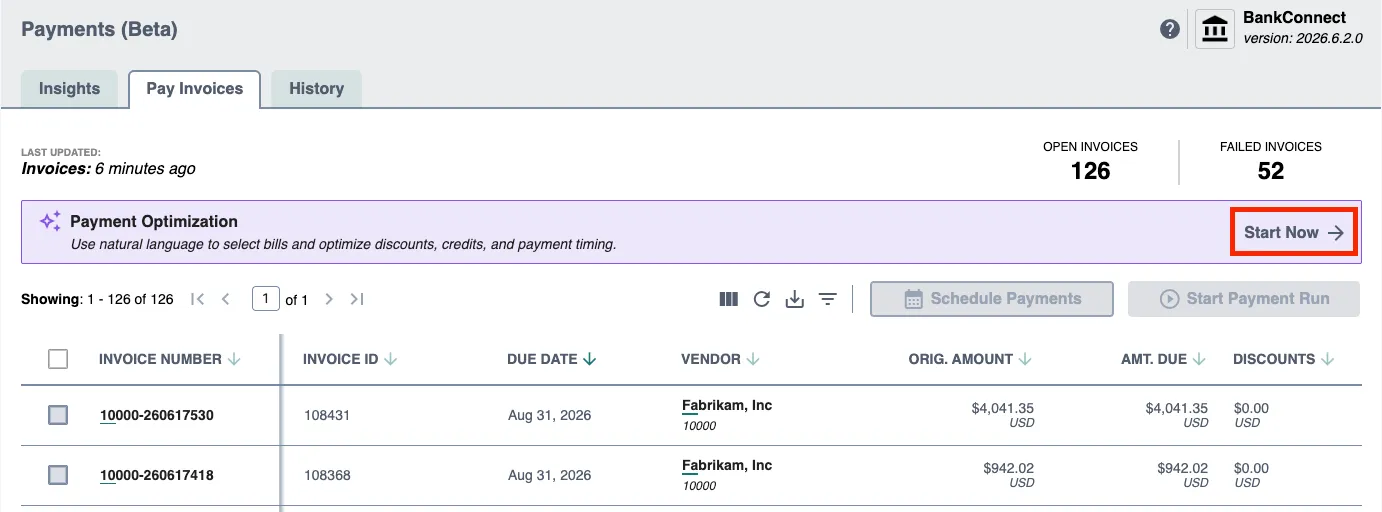This screenshot has width=1382, height=512.
Task: Go to next page of invoices
Action: pyautogui.click(x=328, y=299)
